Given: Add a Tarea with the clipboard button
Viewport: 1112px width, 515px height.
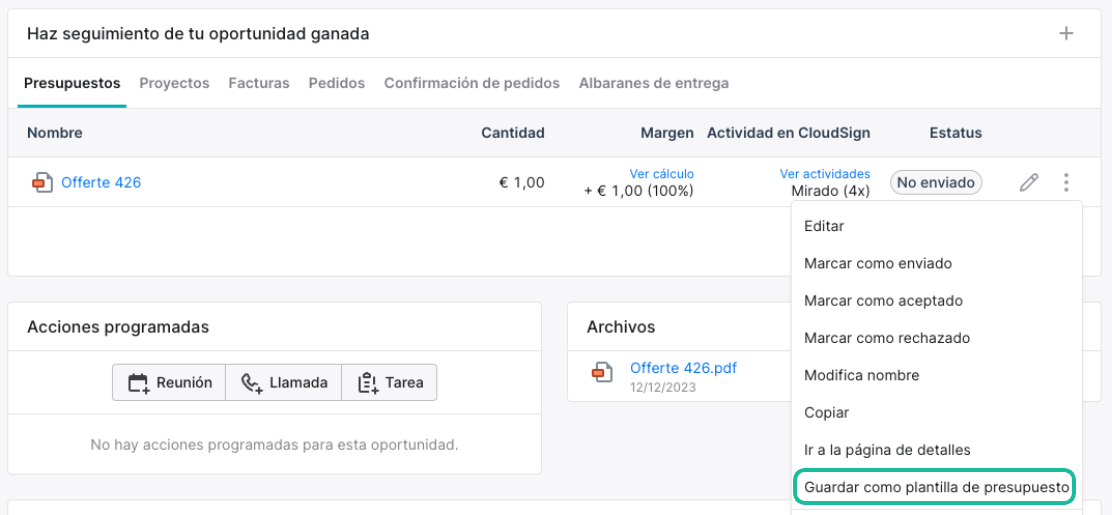Looking at the screenshot, I should [389, 382].
